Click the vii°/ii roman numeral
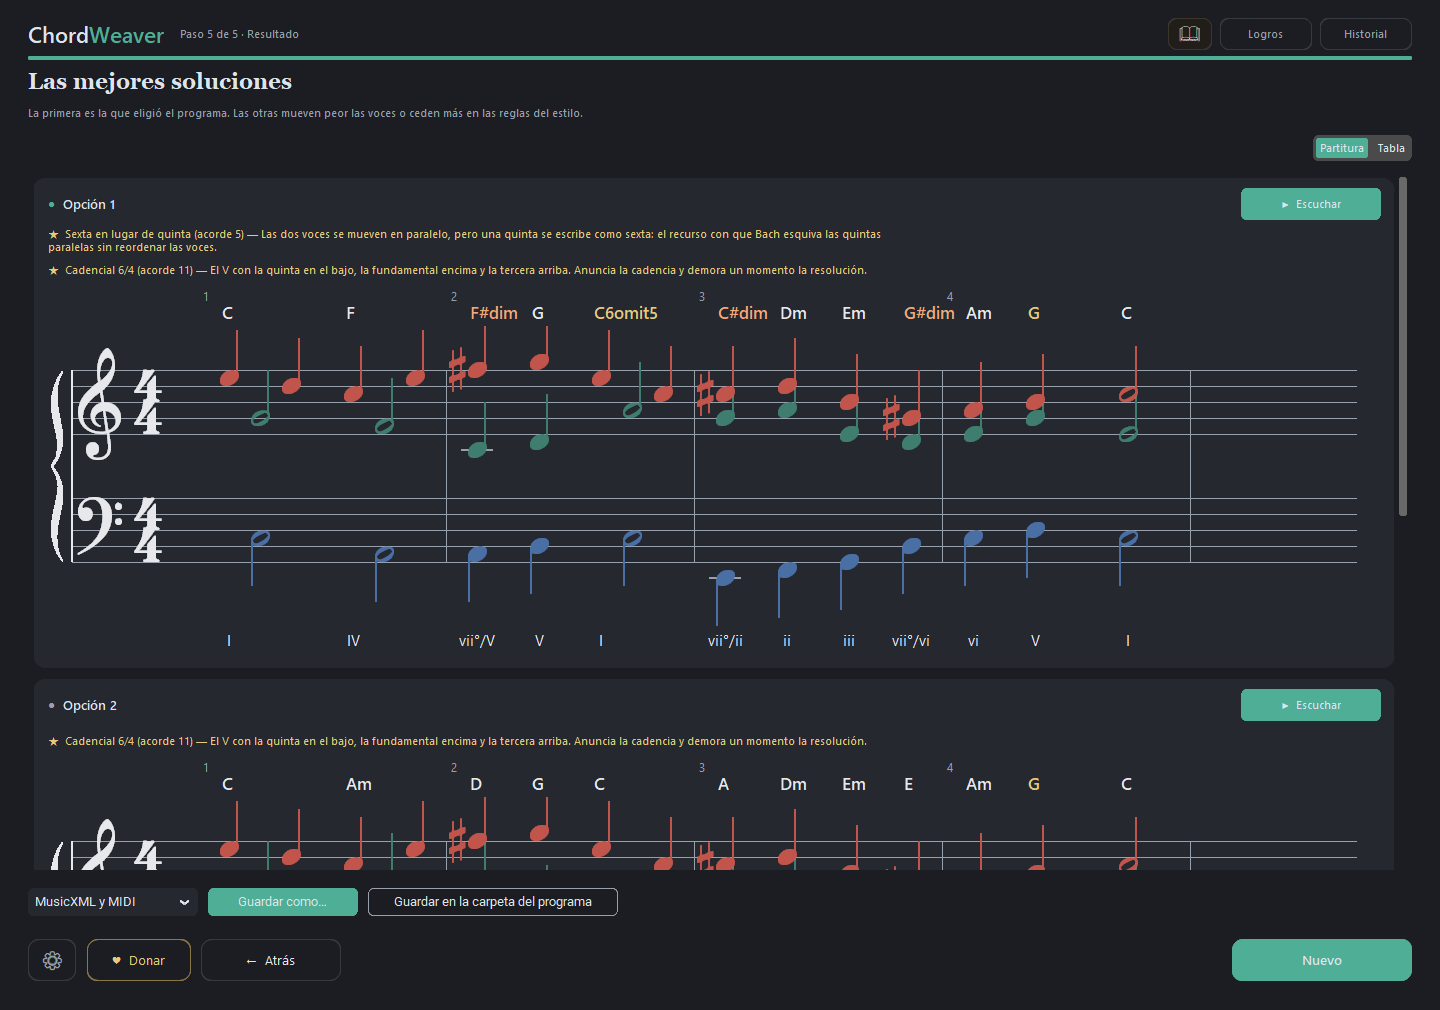The width and height of the screenshot is (1440, 1010). point(725,641)
